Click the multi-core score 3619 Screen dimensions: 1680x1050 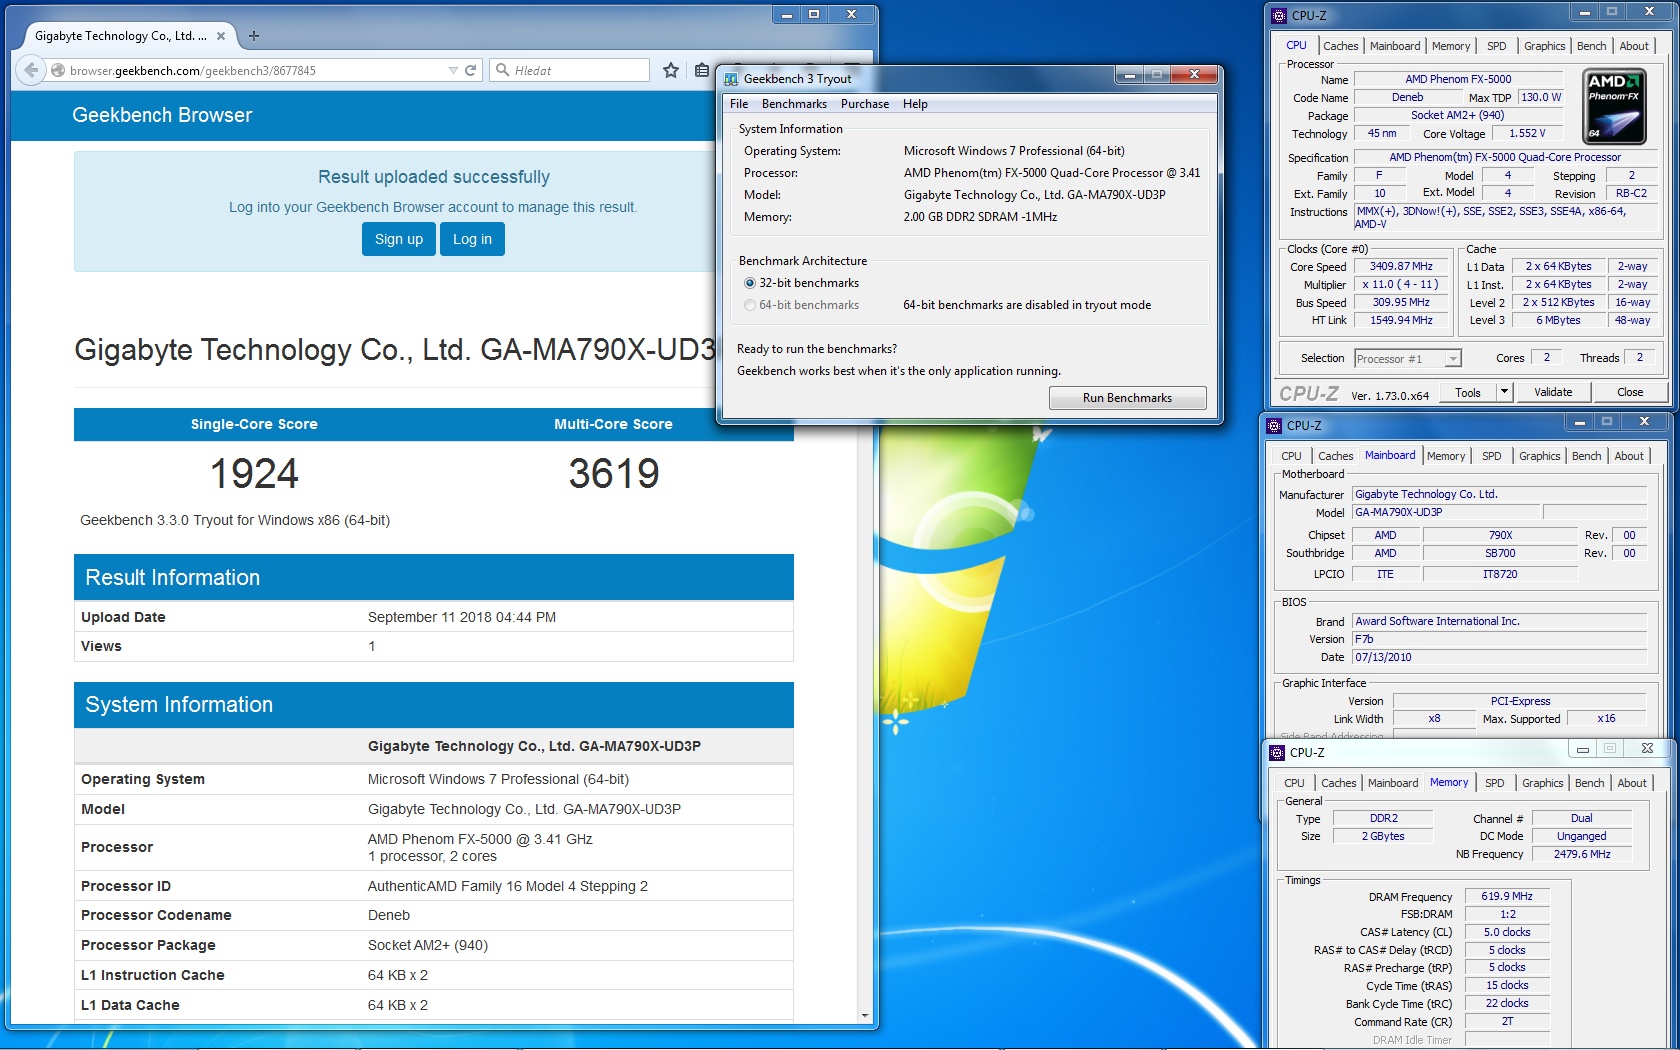click(614, 474)
